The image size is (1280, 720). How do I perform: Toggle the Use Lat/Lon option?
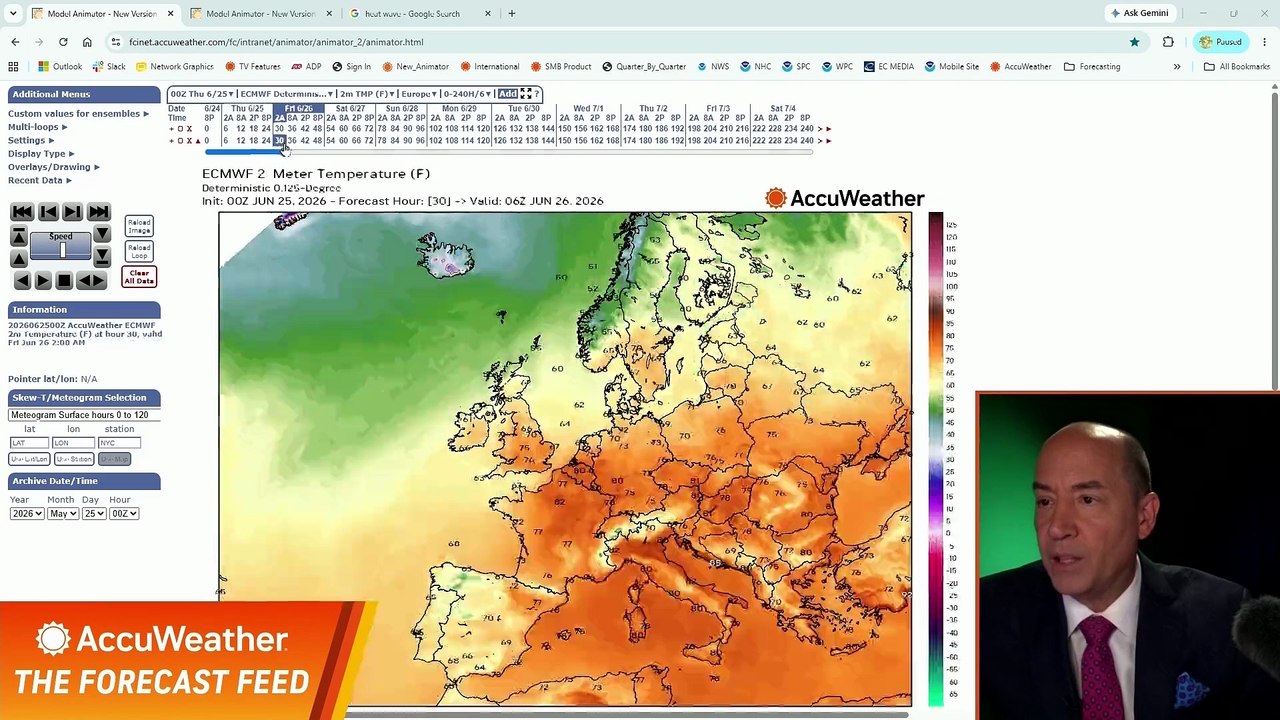click(x=29, y=459)
